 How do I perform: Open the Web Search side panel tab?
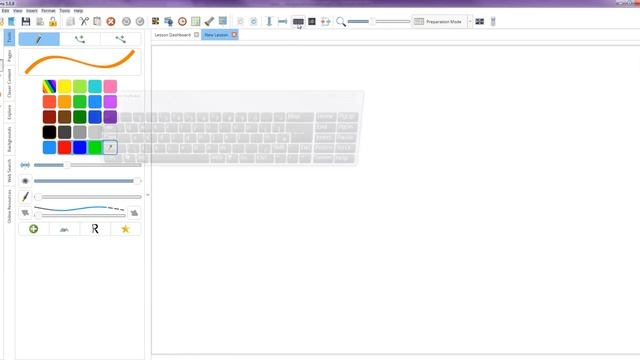click(x=9, y=171)
